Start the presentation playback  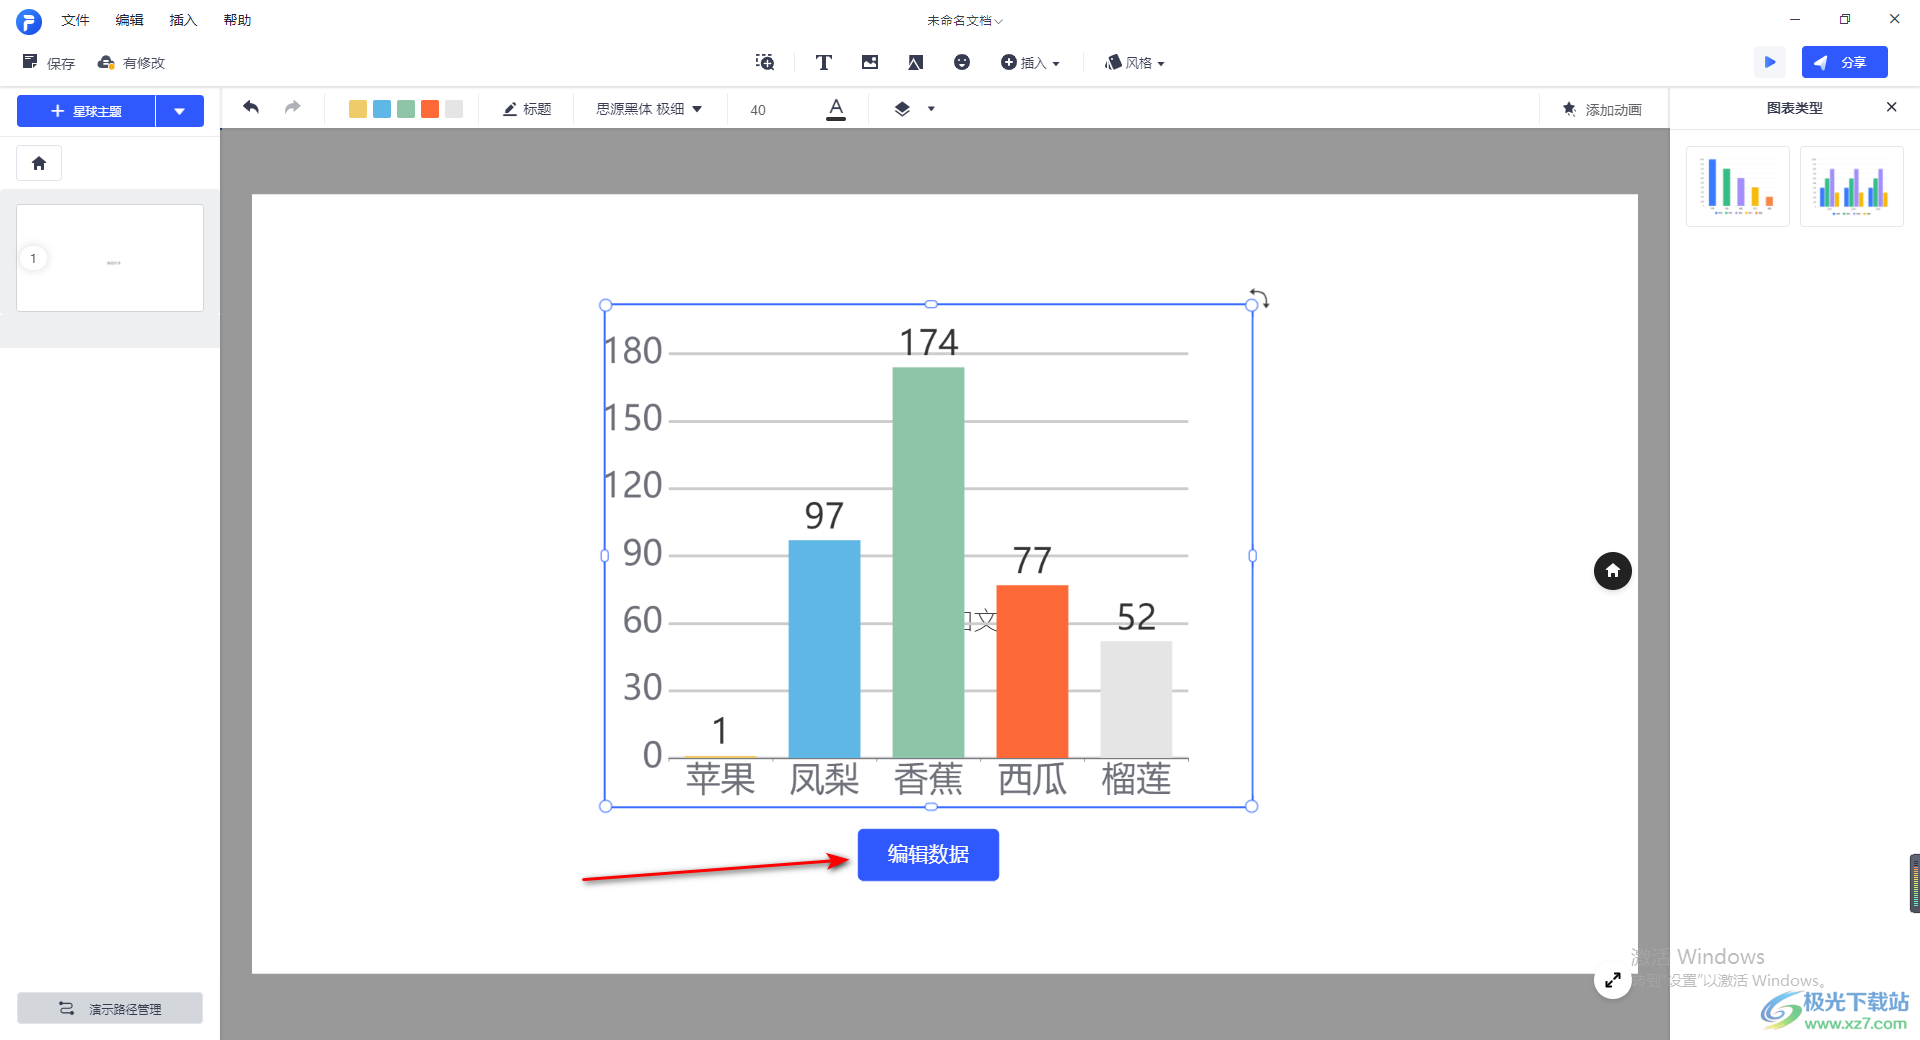point(1770,62)
